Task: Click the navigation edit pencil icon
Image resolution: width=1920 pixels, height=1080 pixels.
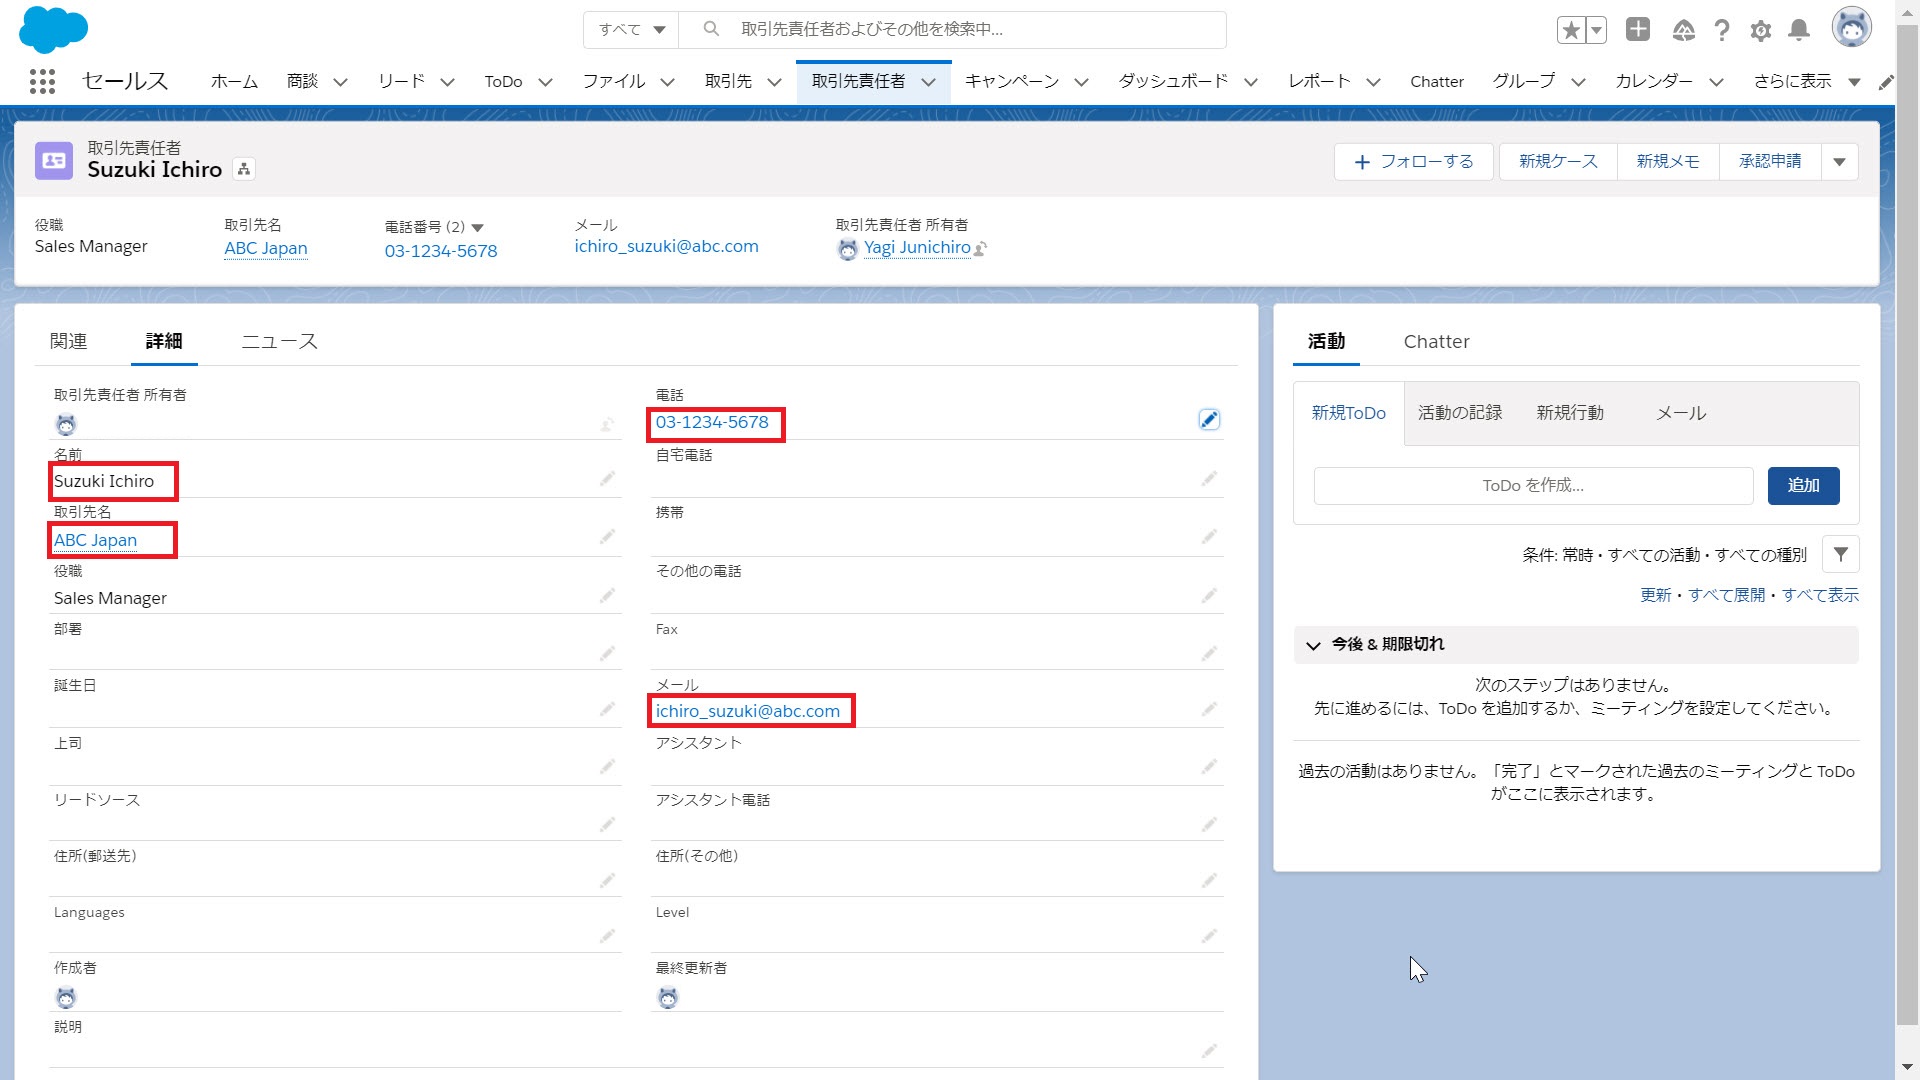Action: (x=1887, y=82)
